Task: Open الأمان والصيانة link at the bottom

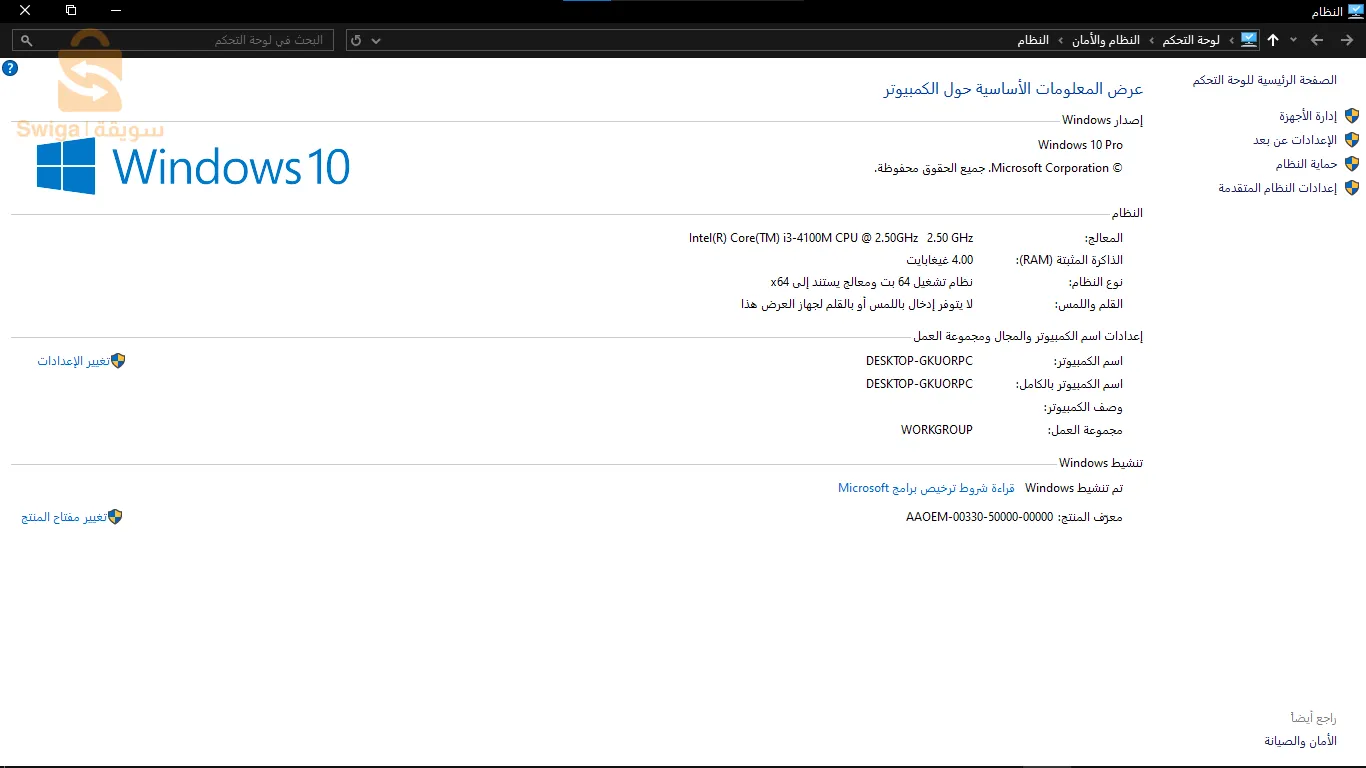Action: coord(1300,741)
